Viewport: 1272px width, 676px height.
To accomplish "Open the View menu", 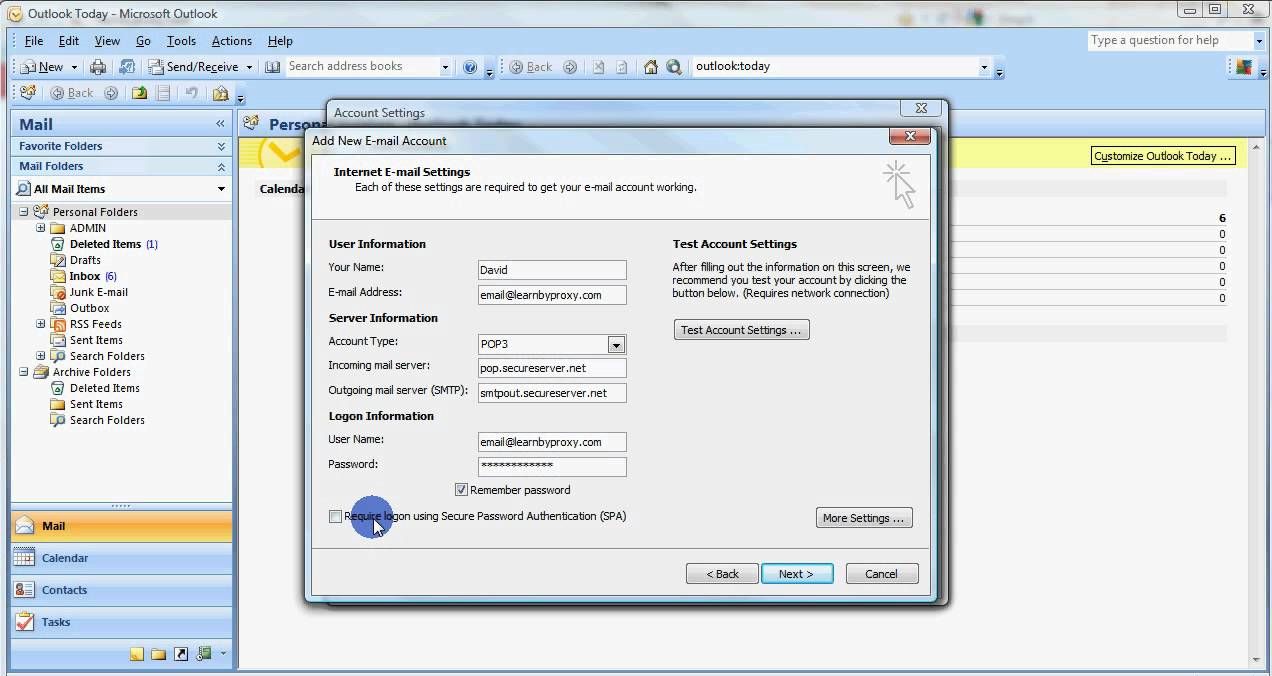I will click(x=107, y=41).
